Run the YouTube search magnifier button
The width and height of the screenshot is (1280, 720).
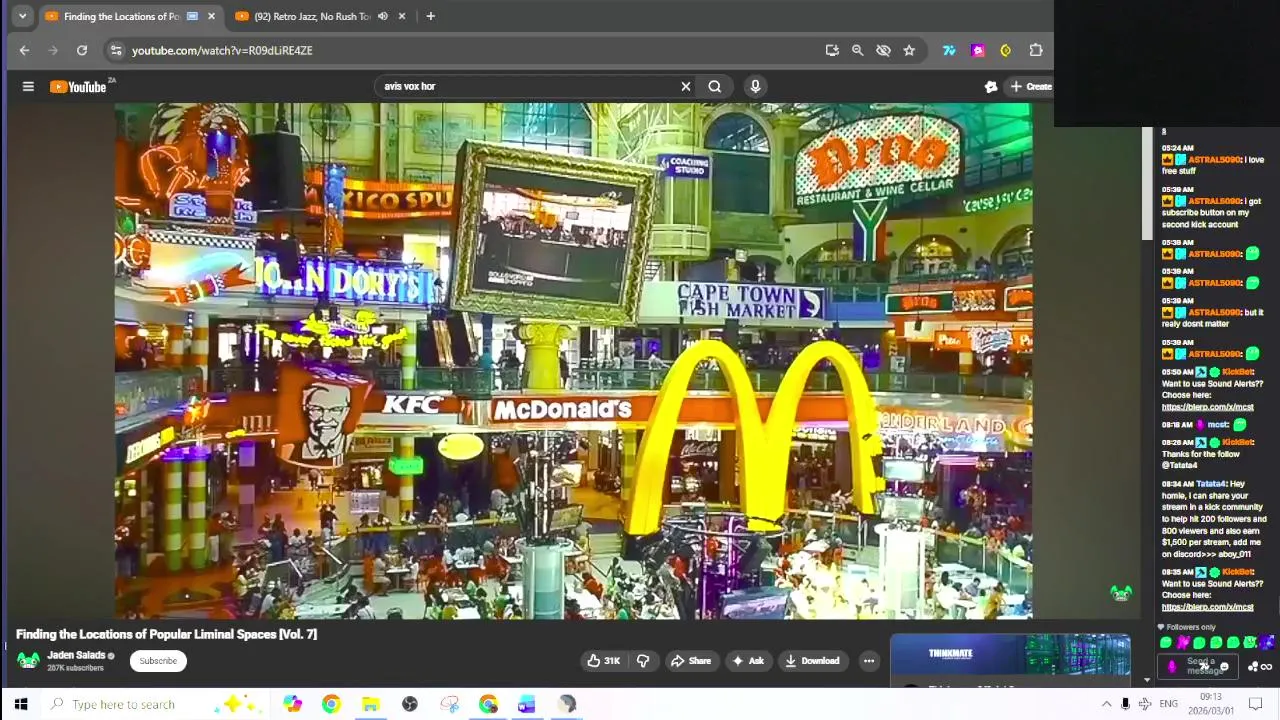[714, 86]
